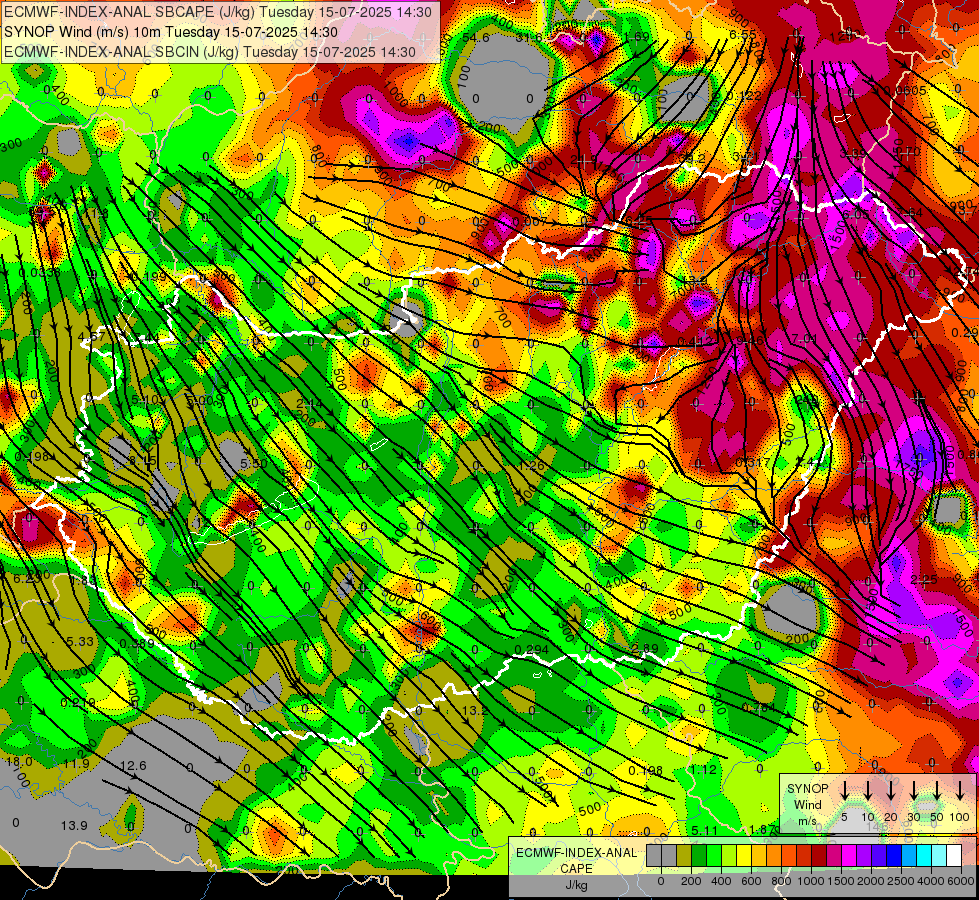Click the '13.9' value at bottom left
This screenshot has height=900, width=979.
click(74, 826)
